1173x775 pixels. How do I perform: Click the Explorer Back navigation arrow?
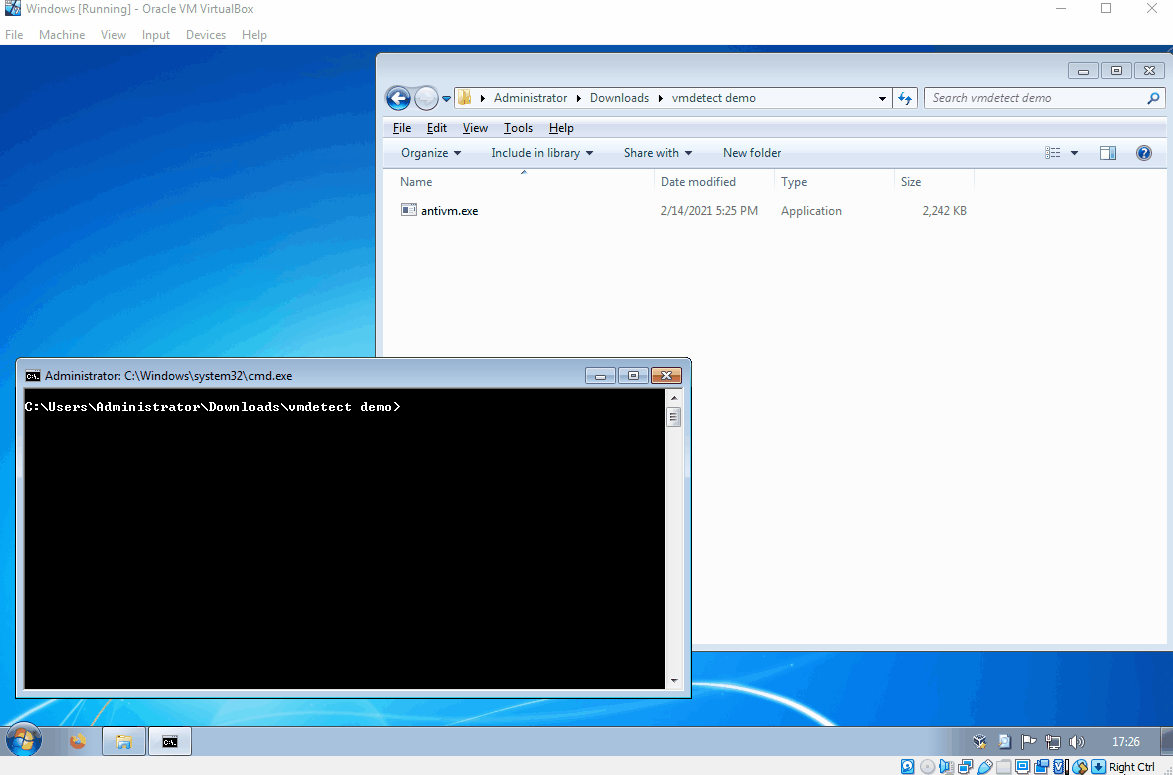(x=398, y=98)
